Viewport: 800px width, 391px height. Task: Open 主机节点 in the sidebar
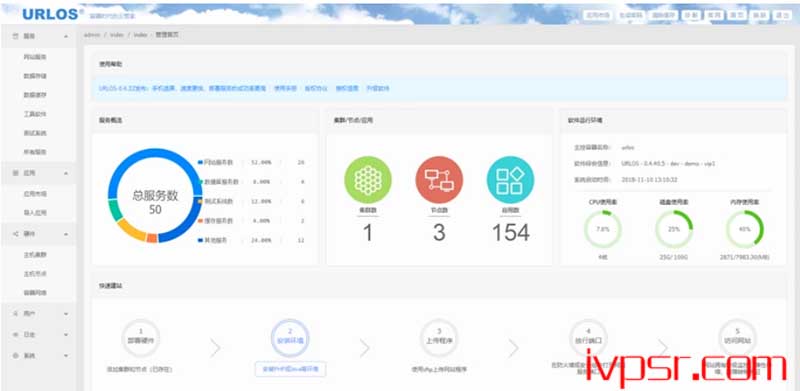(x=35, y=274)
